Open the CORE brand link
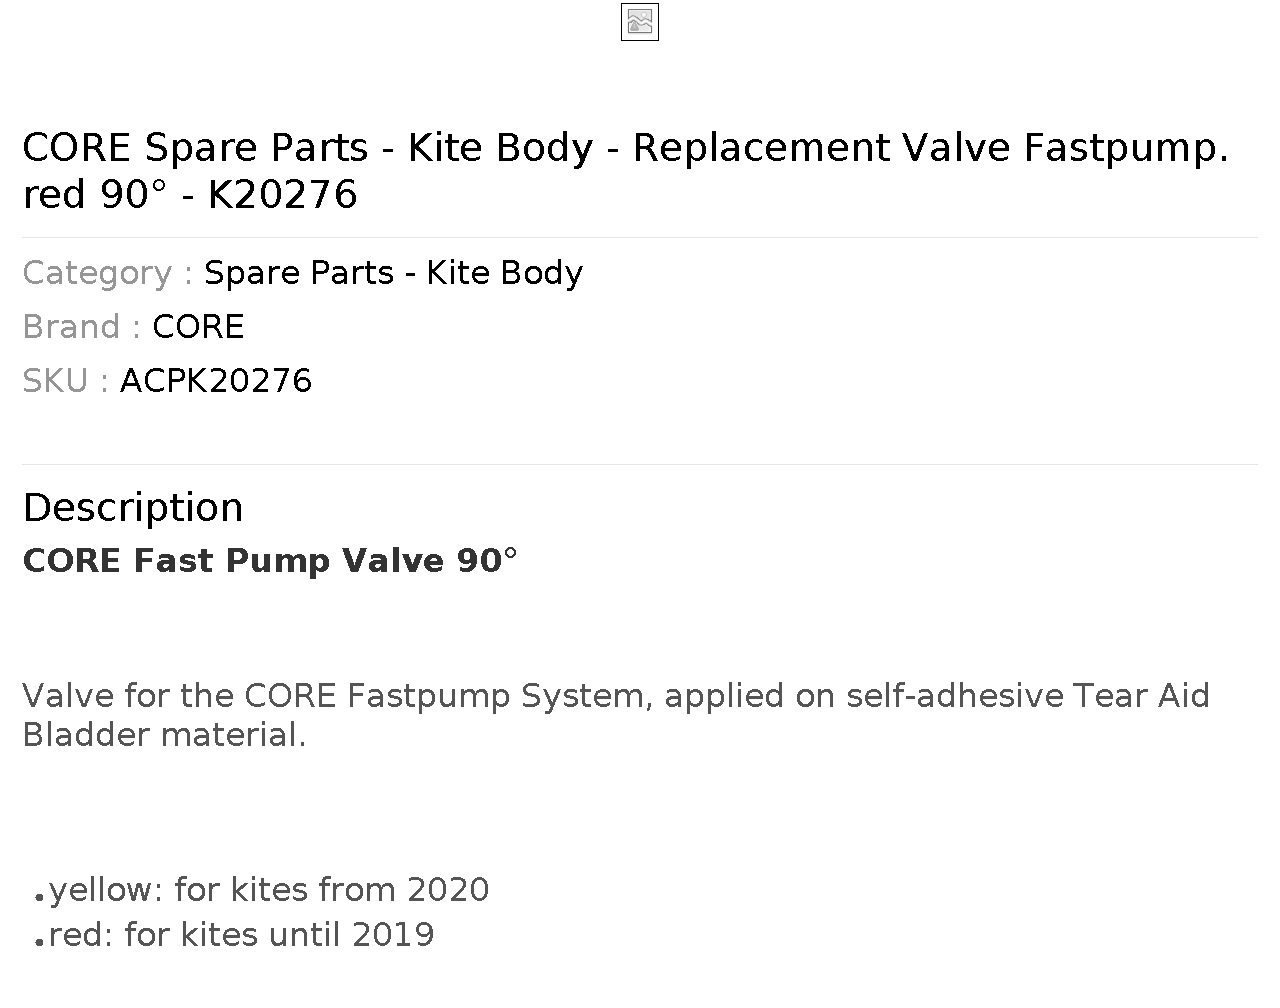 [198, 327]
